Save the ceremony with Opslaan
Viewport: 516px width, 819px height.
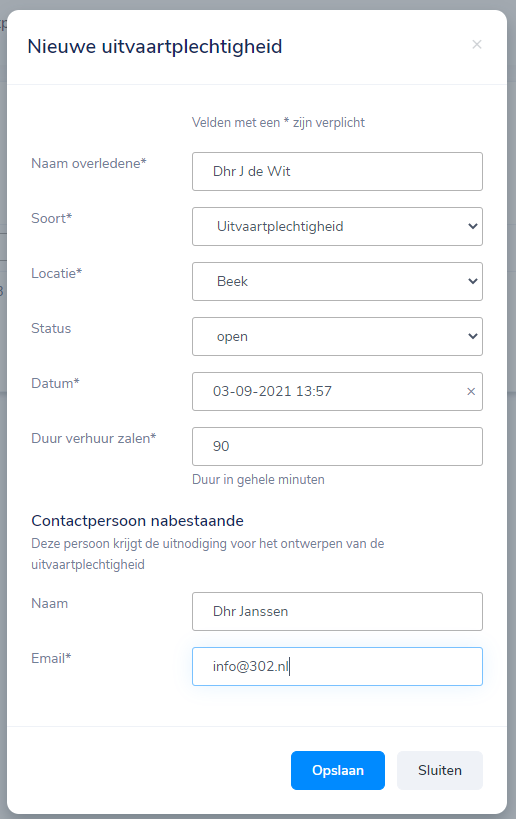(338, 770)
